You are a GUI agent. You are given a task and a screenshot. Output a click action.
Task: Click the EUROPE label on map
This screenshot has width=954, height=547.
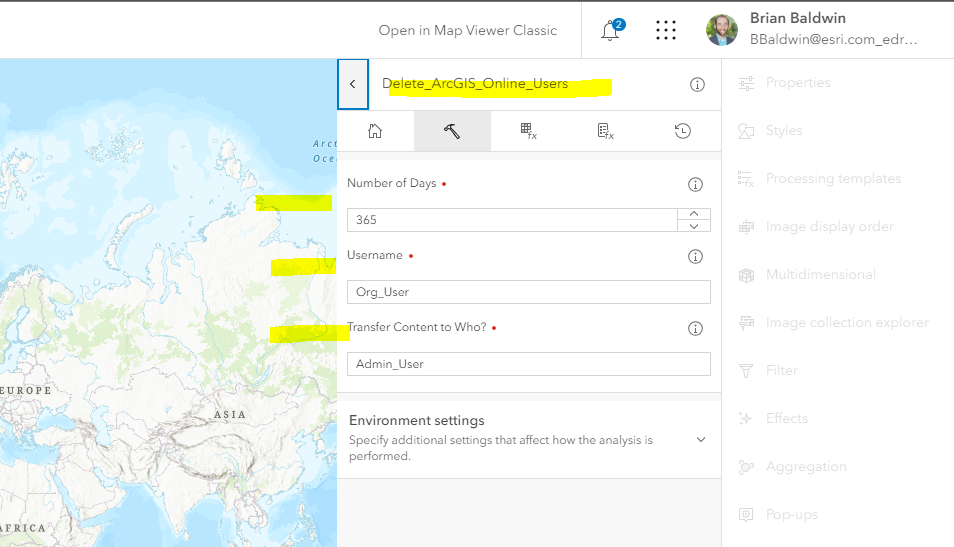tap(26, 390)
